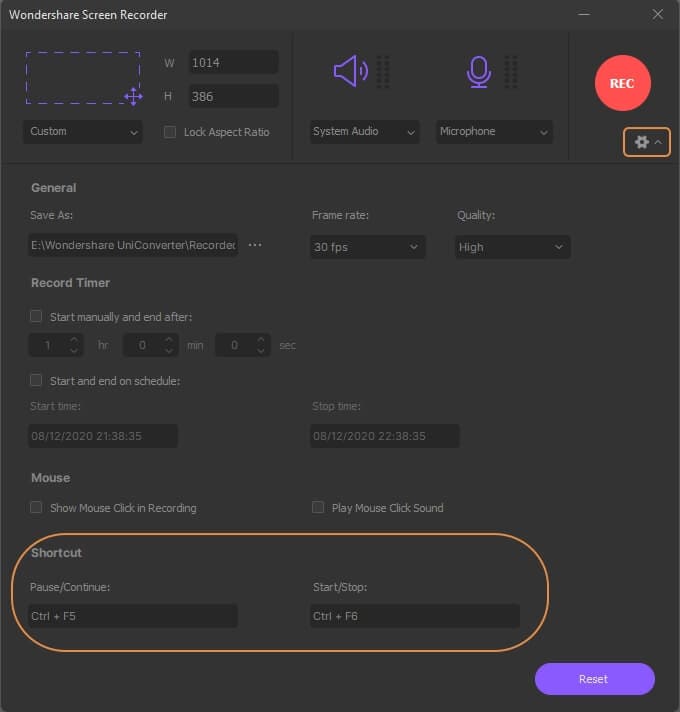
Task: Click the Frame rate label
Action: coord(340,215)
